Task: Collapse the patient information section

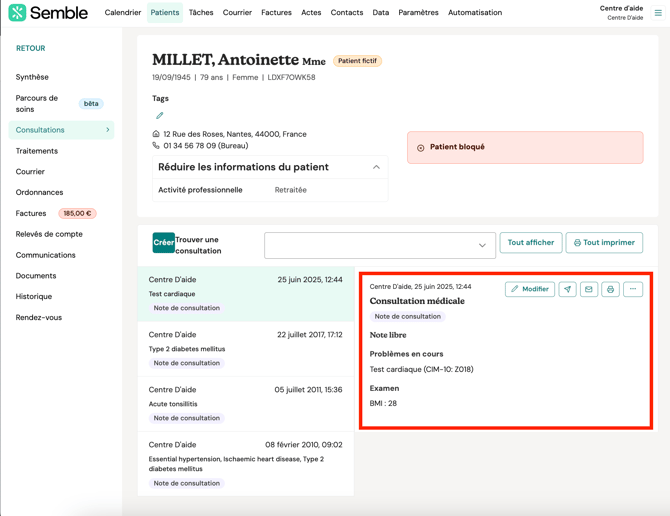Action: [376, 167]
